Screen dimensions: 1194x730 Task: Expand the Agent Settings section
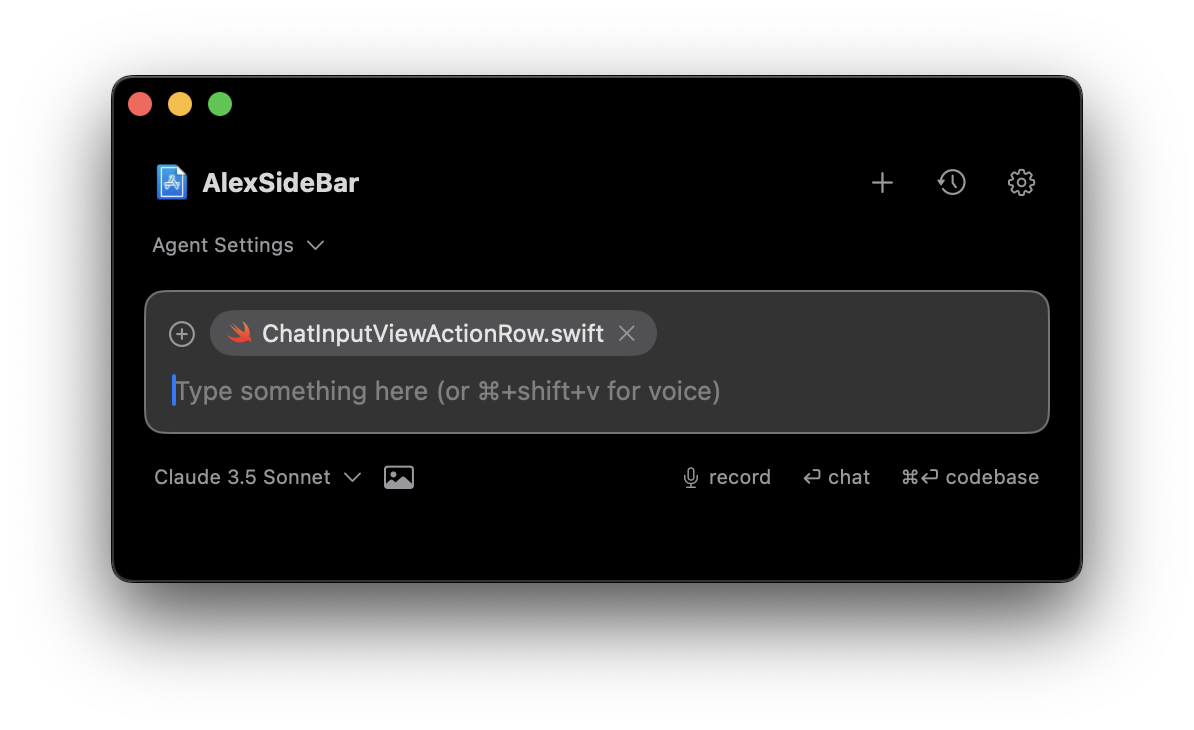click(x=223, y=245)
